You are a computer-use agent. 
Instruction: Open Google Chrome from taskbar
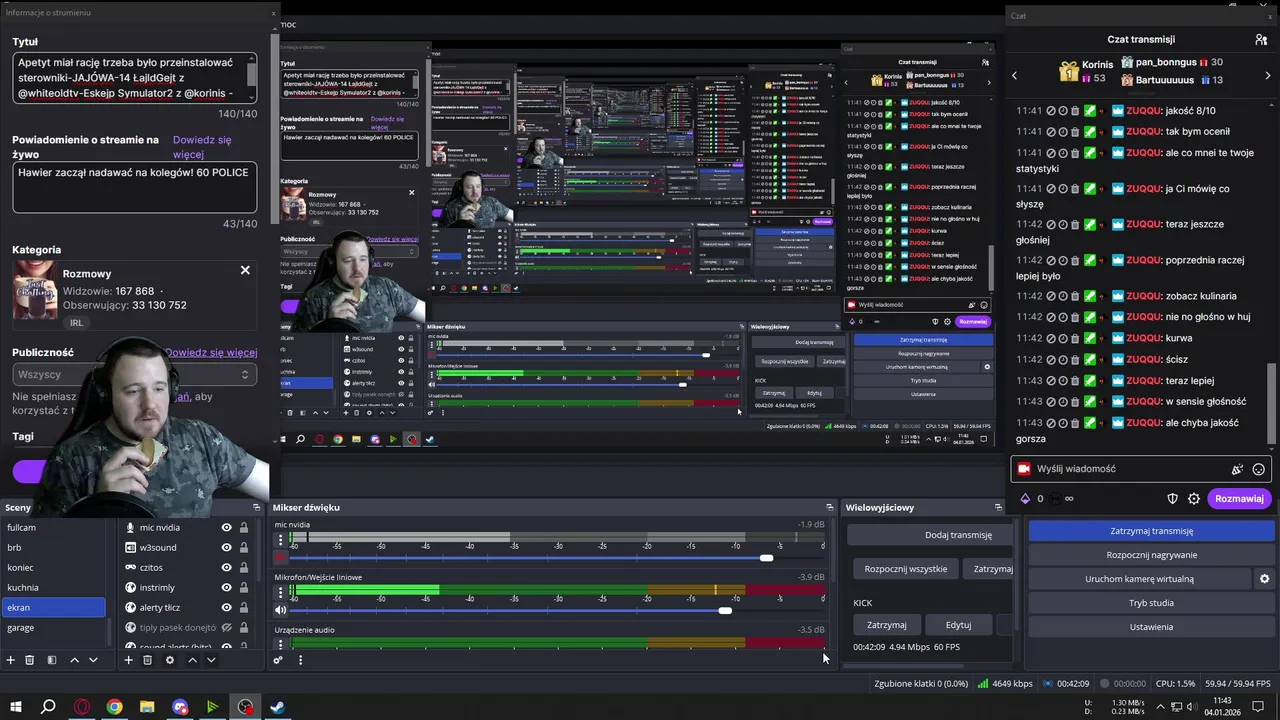coord(115,707)
